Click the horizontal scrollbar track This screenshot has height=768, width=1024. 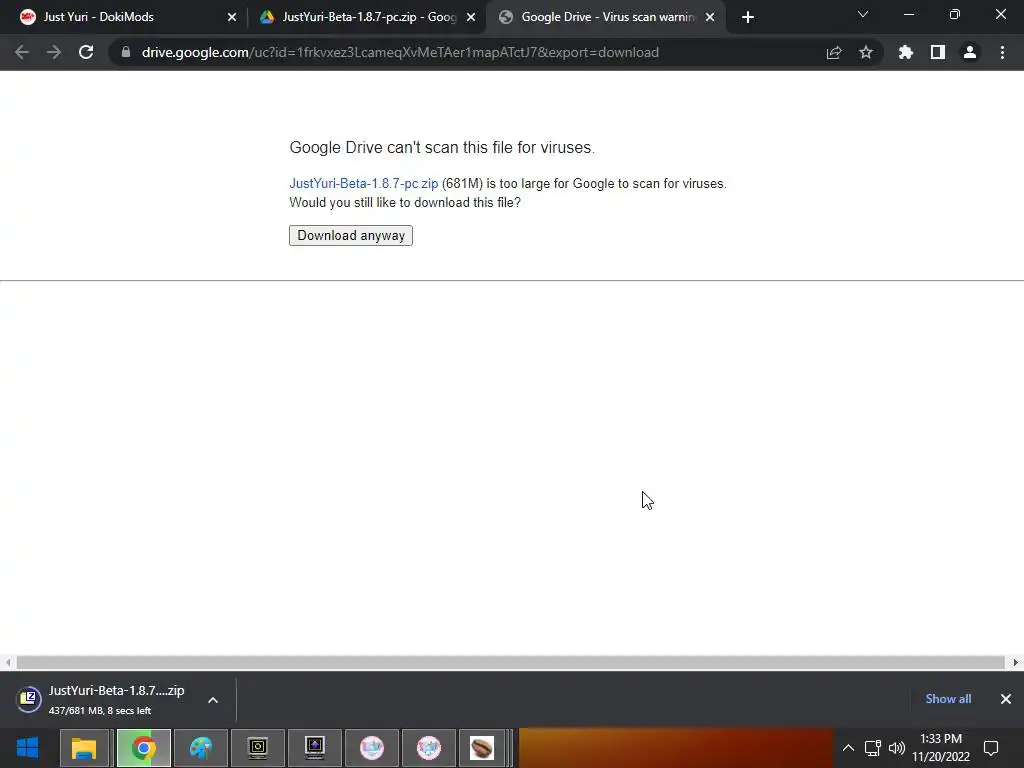coord(511,662)
